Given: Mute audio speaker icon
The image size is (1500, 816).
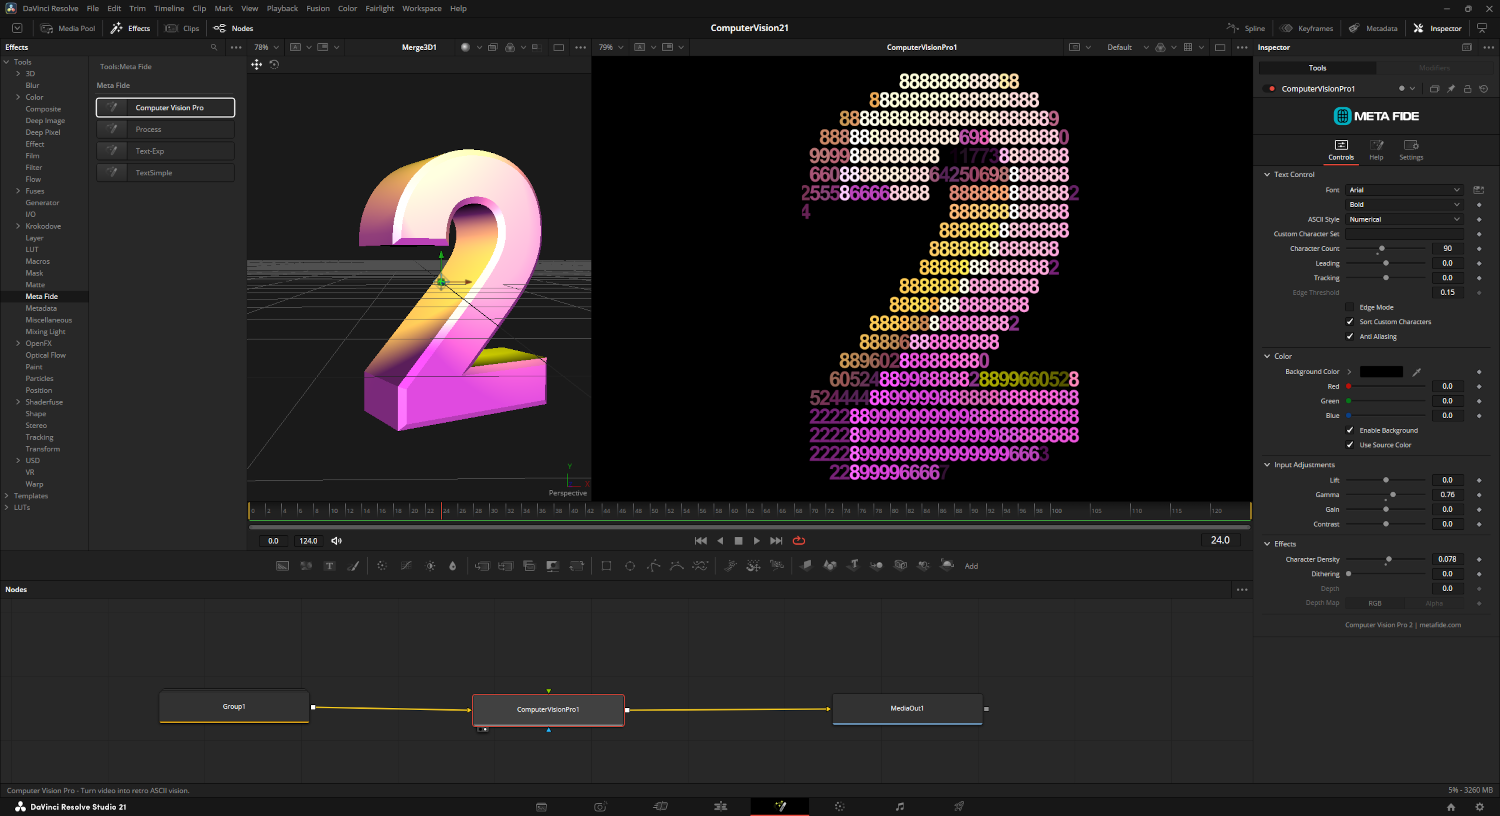Looking at the screenshot, I should (337, 541).
